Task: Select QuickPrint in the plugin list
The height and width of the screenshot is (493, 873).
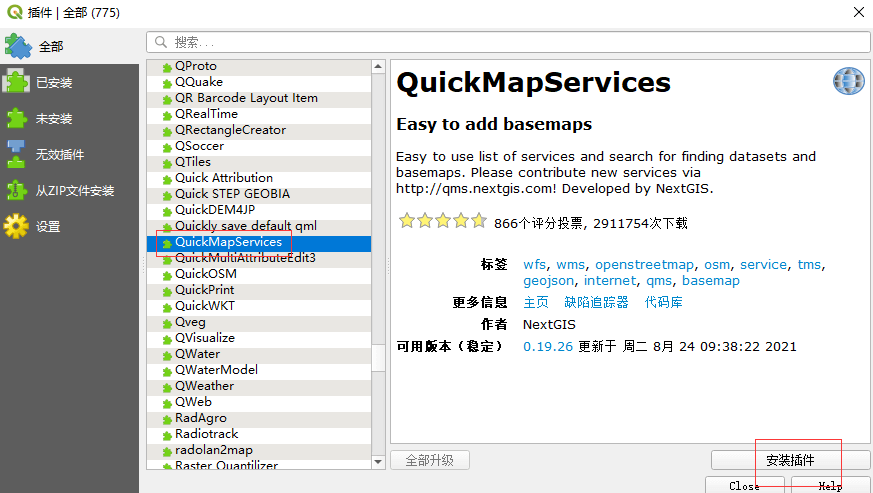Action: point(258,290)
